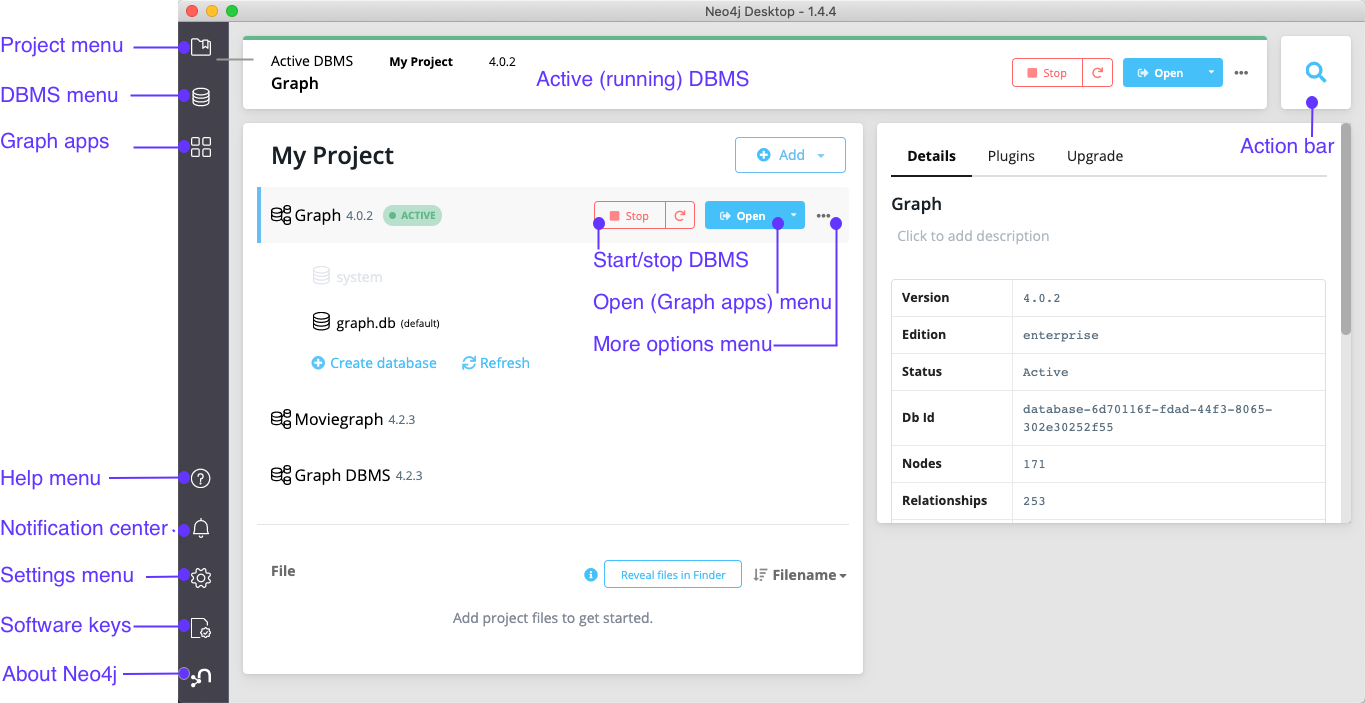Click the 'Active DBMS' label in top bar
Viewport: 1365px width, 703px height.
tap(312, 61)
